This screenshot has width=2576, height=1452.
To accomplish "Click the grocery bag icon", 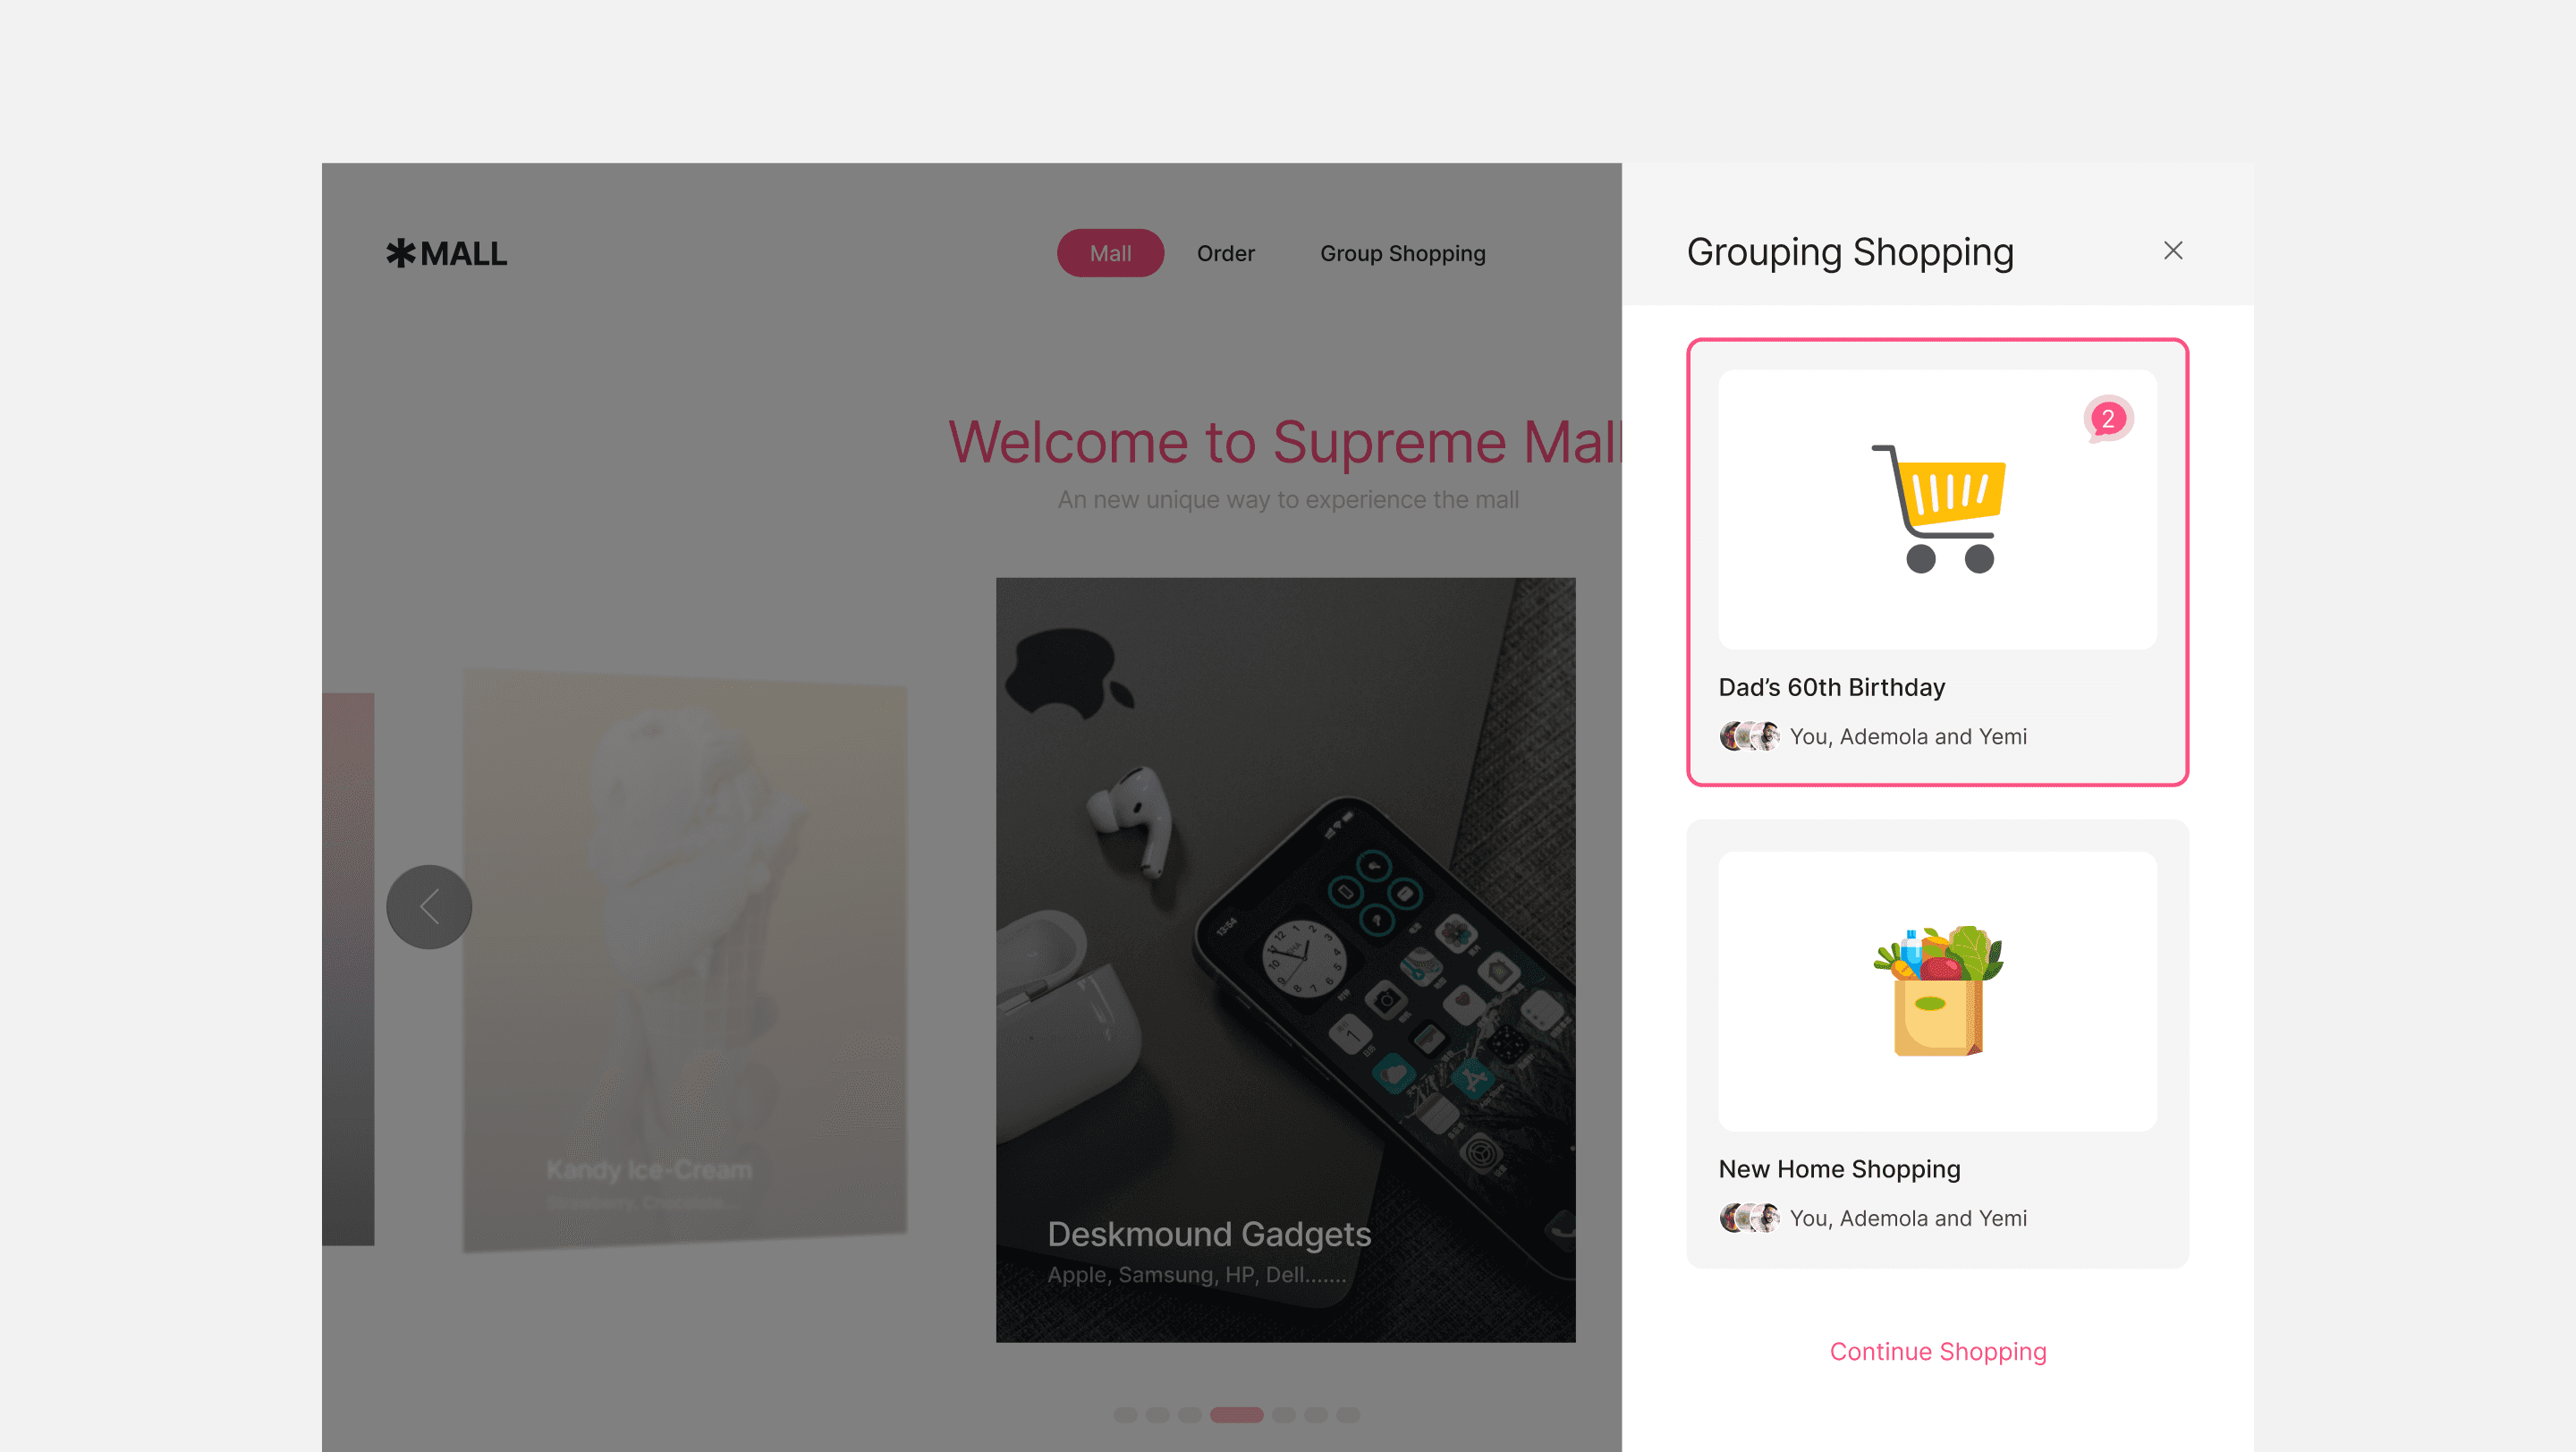I will (1938, 991).
